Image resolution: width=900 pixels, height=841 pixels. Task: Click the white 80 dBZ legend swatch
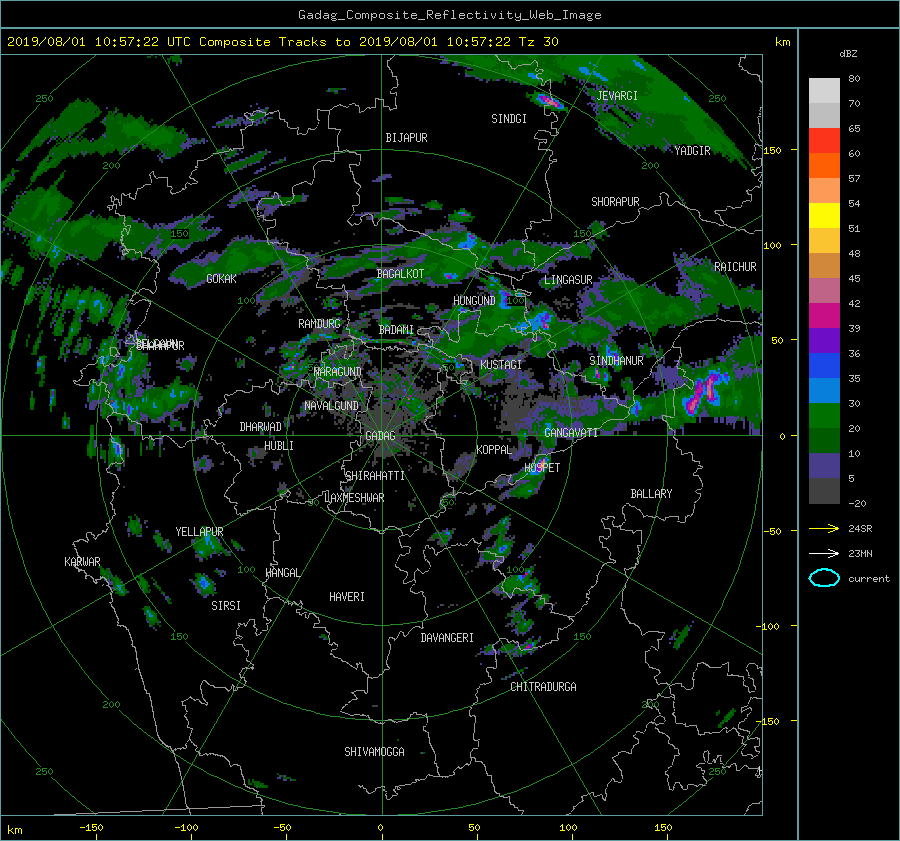pos(824,90)
